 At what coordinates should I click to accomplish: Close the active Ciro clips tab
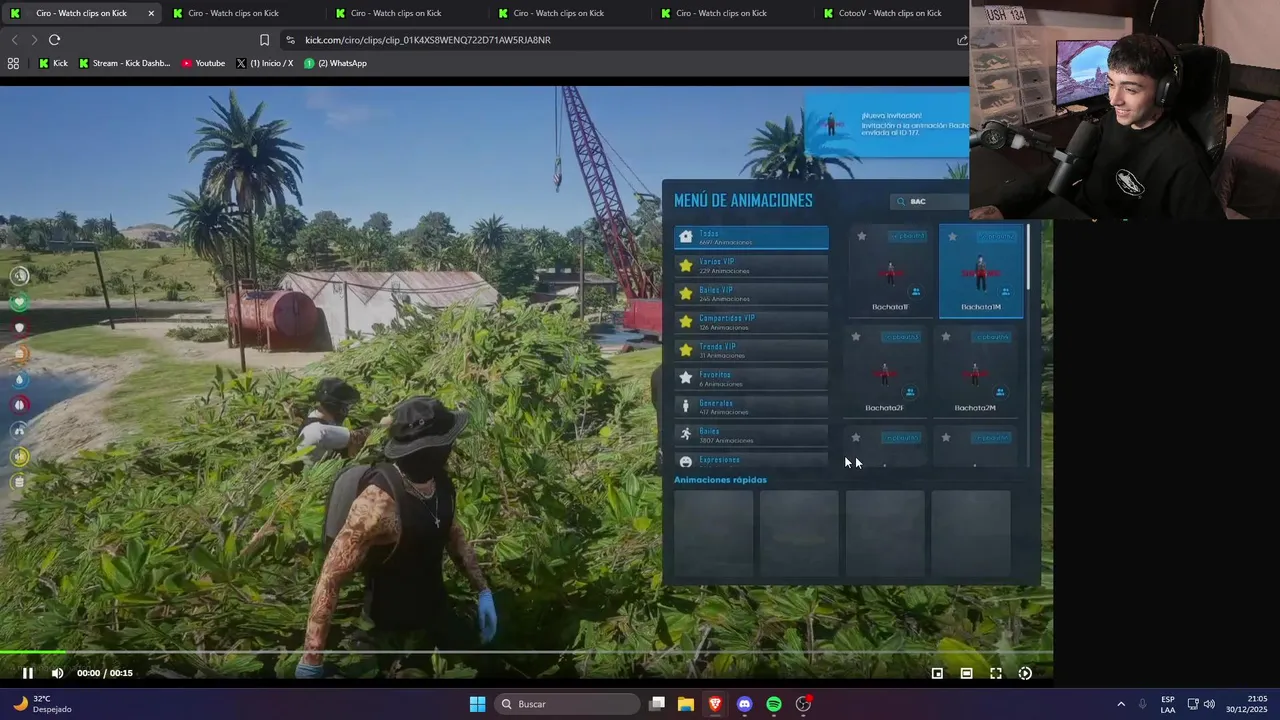click(x=151, y=13)
